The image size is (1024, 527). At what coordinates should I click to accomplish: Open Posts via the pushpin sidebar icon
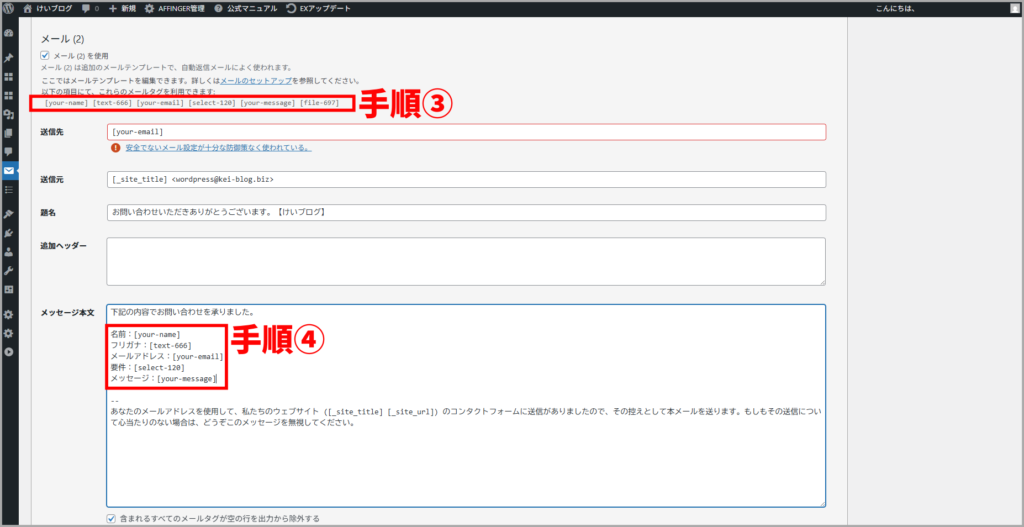[9, 57]
